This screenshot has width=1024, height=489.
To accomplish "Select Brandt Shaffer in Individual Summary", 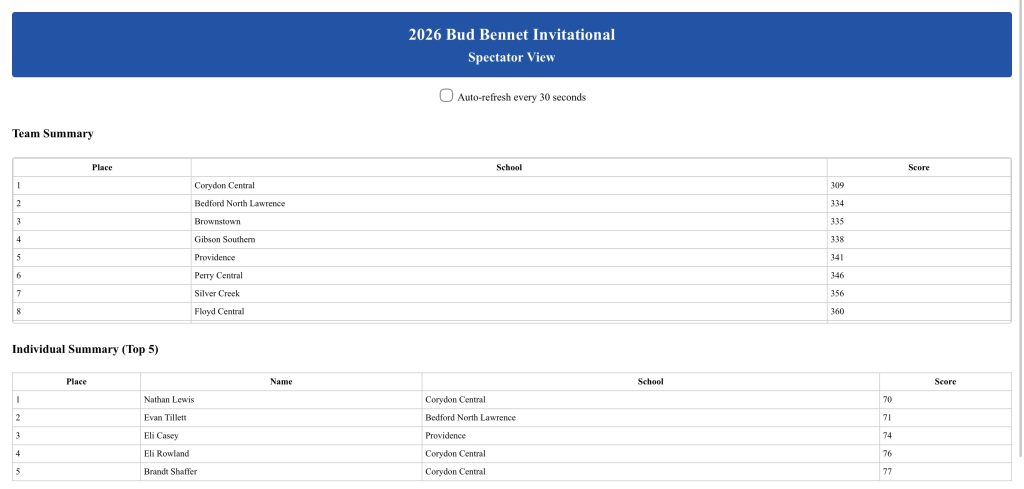I will 171,472.
